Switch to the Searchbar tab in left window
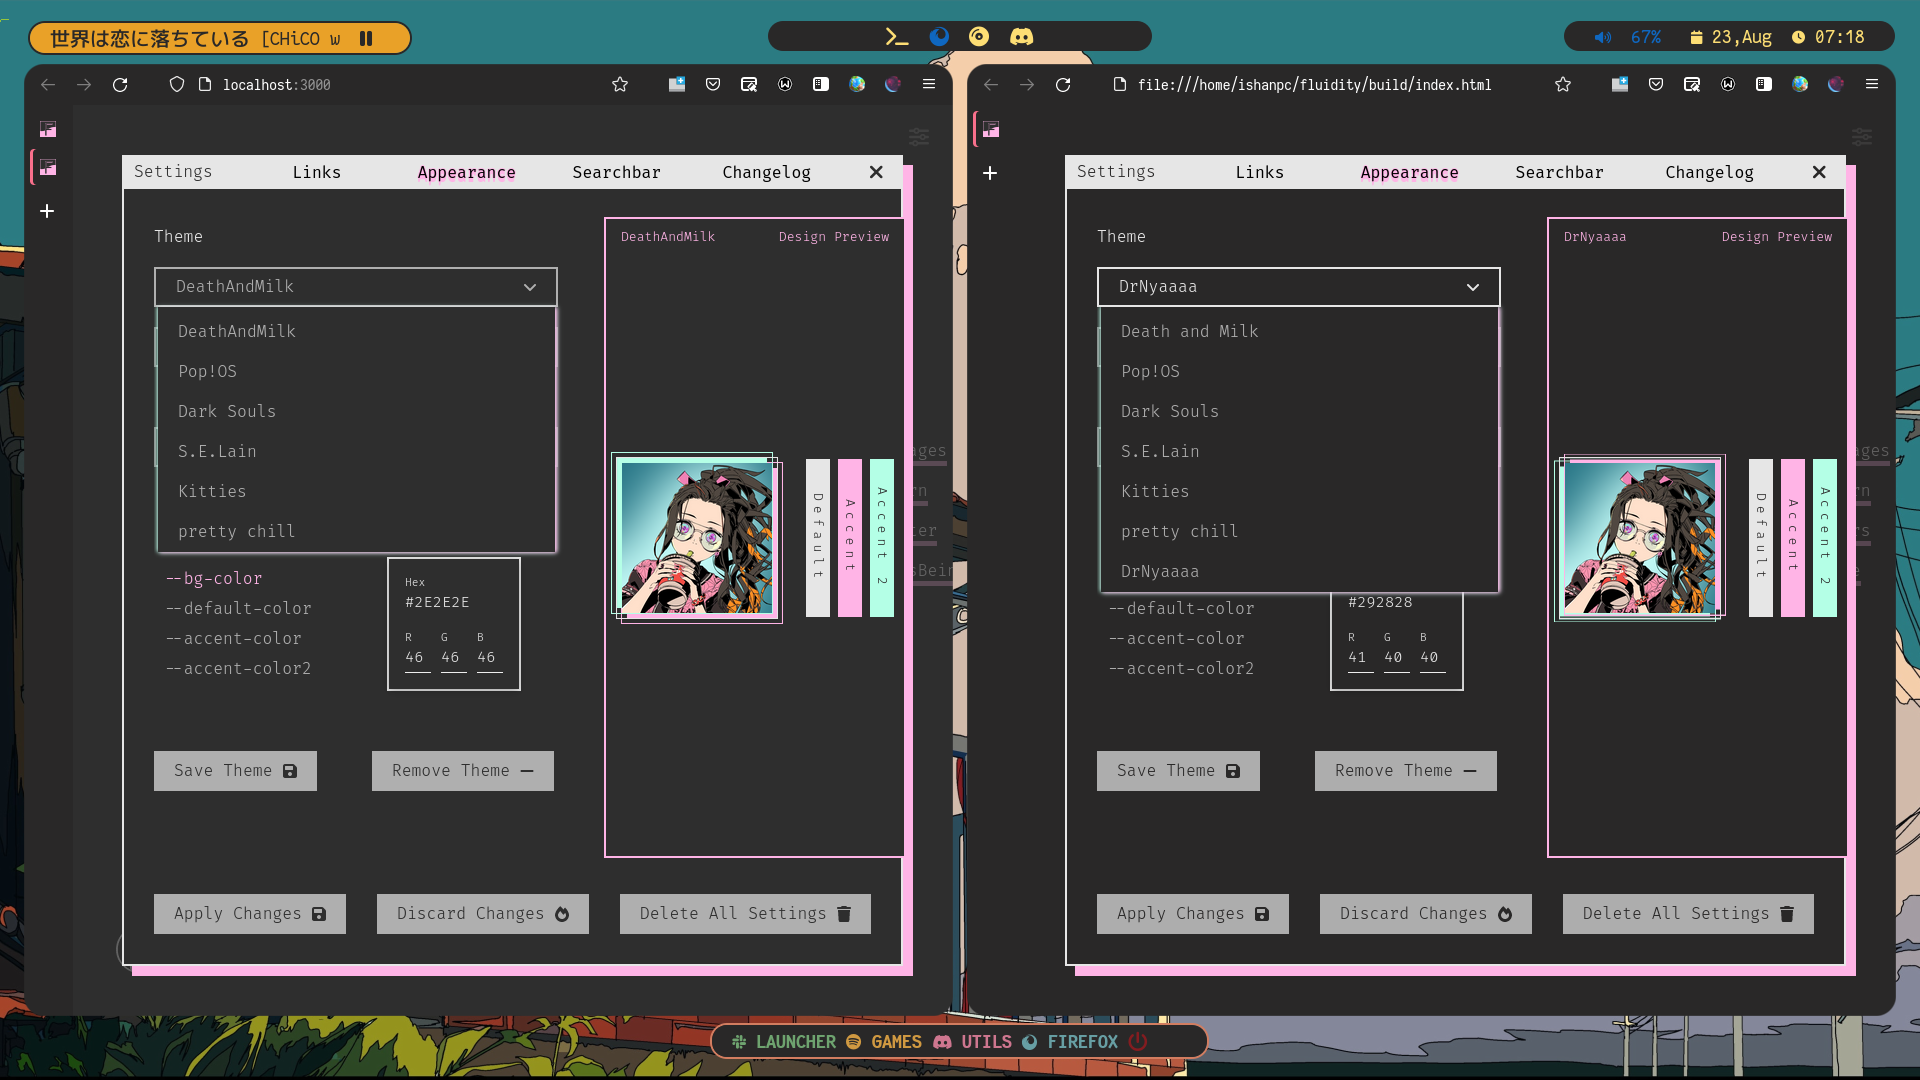The width and height of the screenshot is (1920, 1080). (x=616, y=172)
